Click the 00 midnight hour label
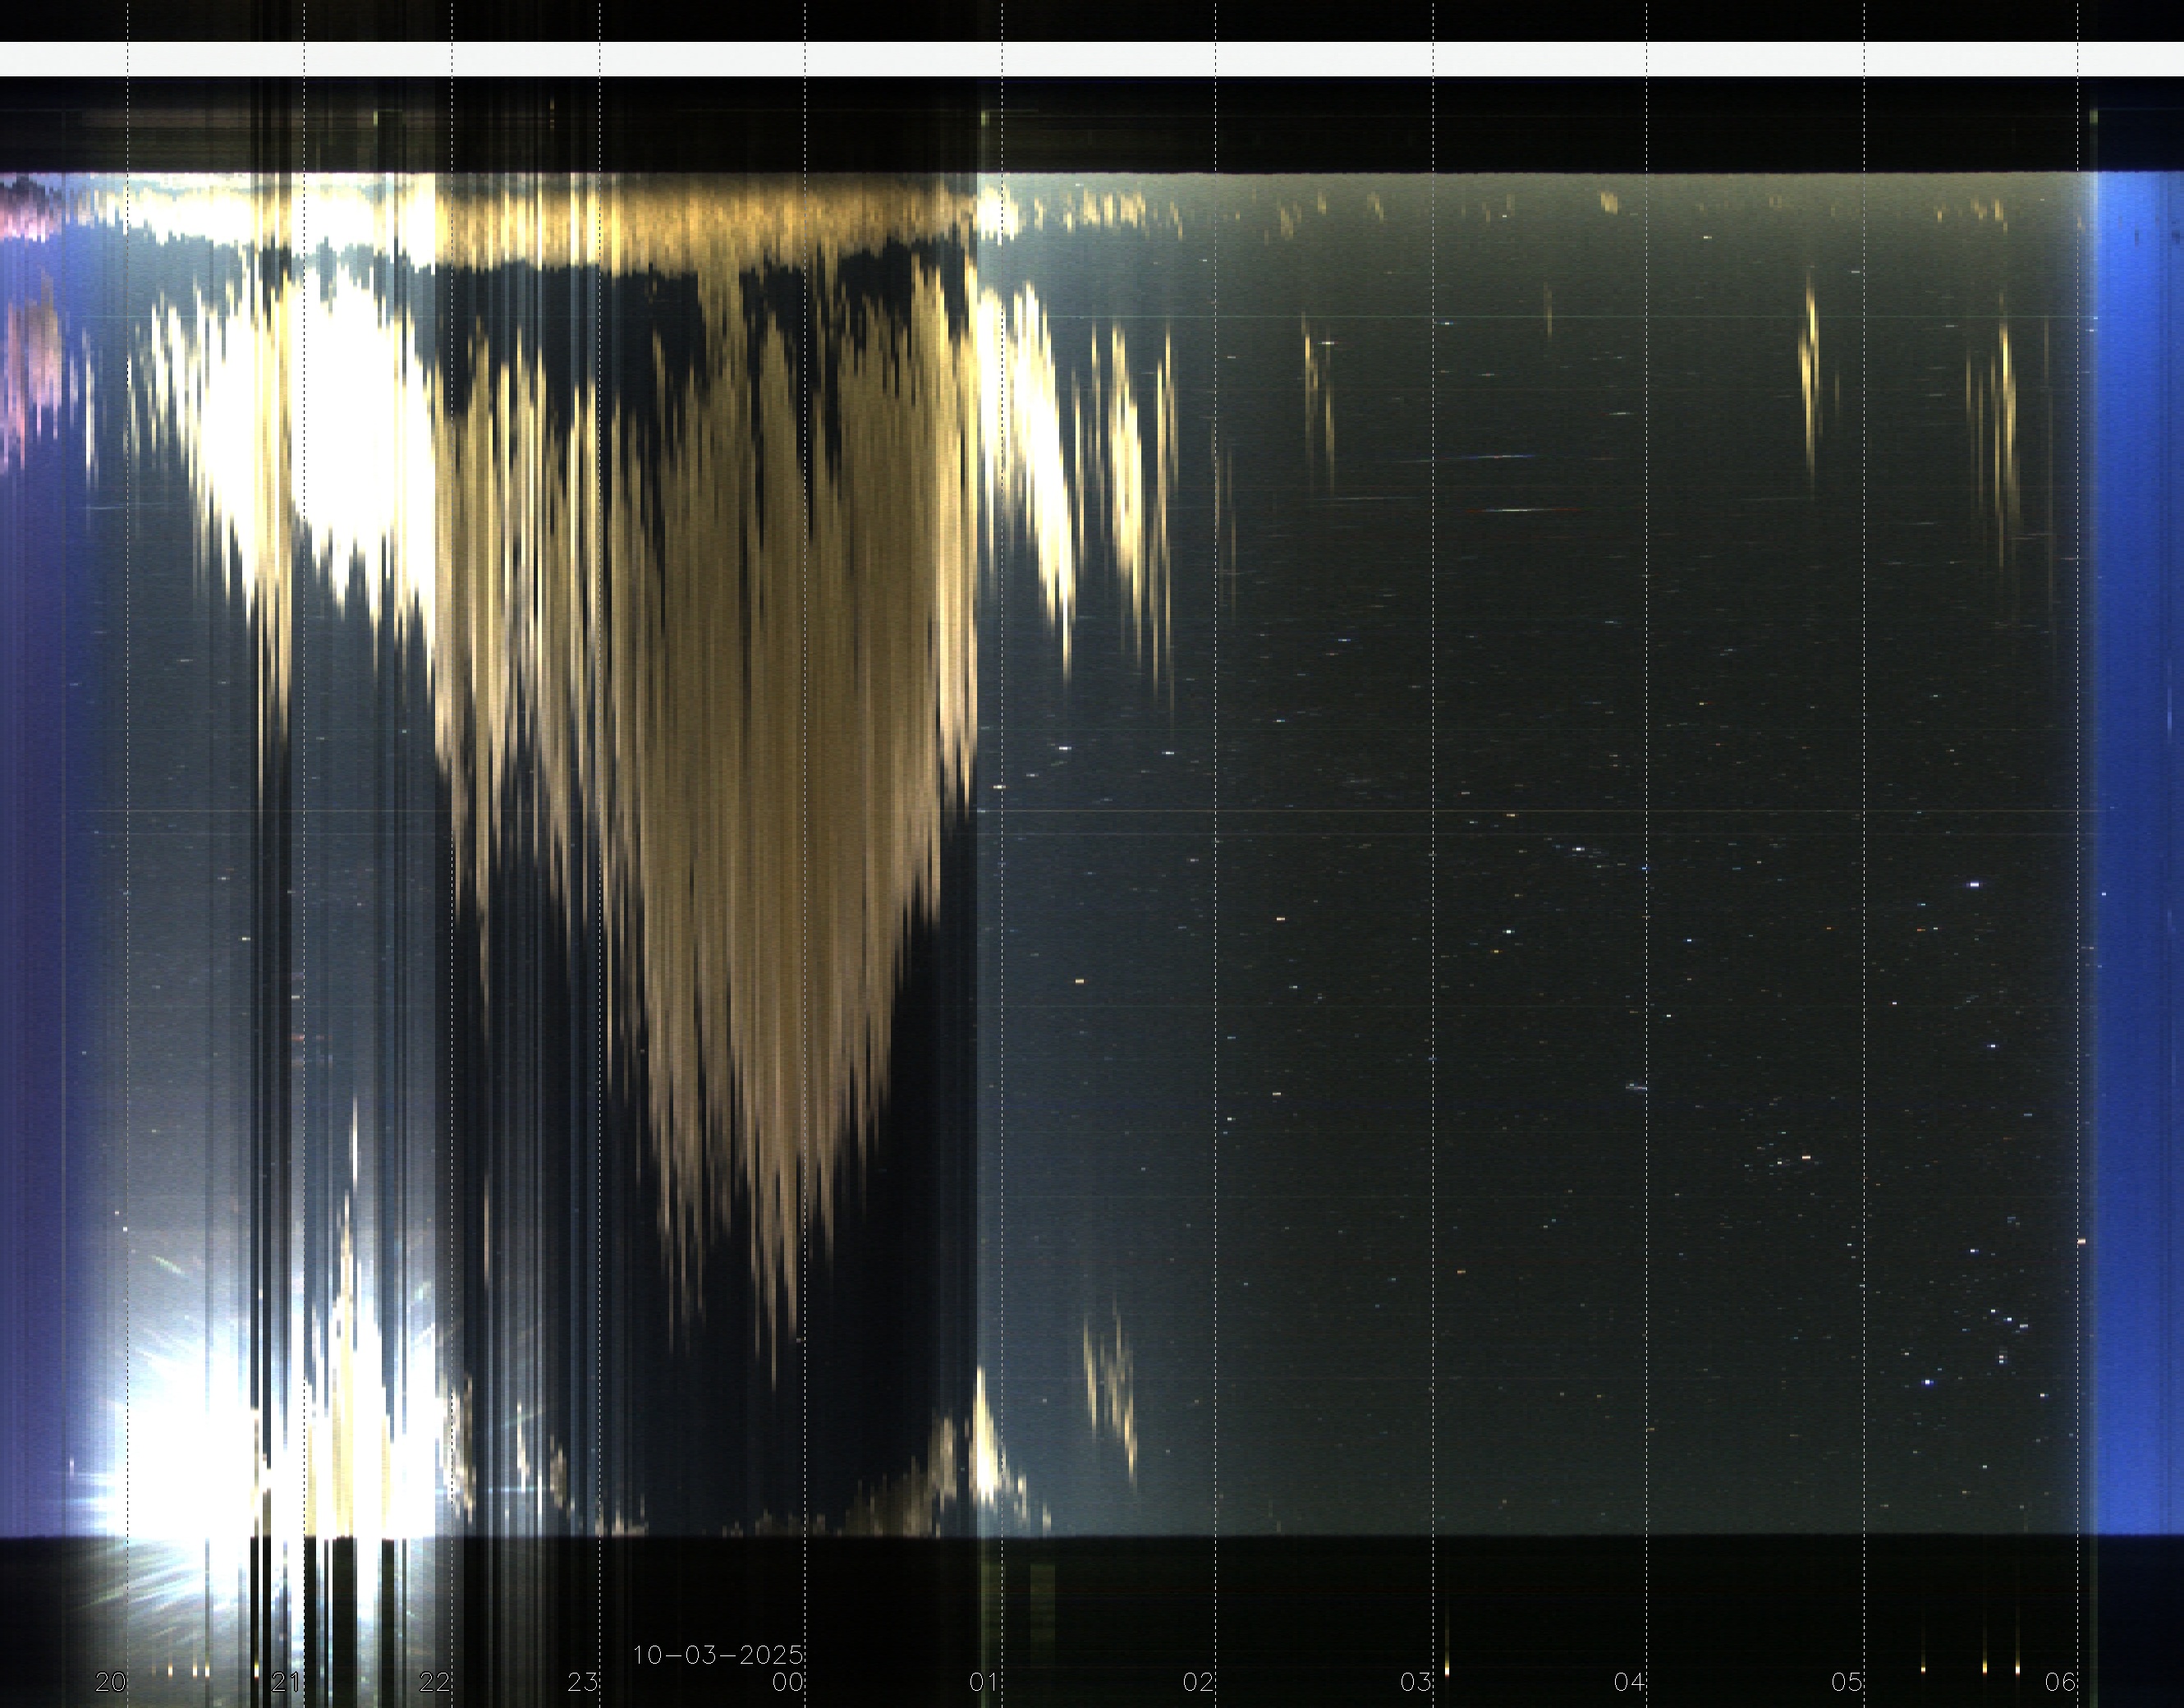Viewport: 2184px width, 1708px height. coord(788,1682)
